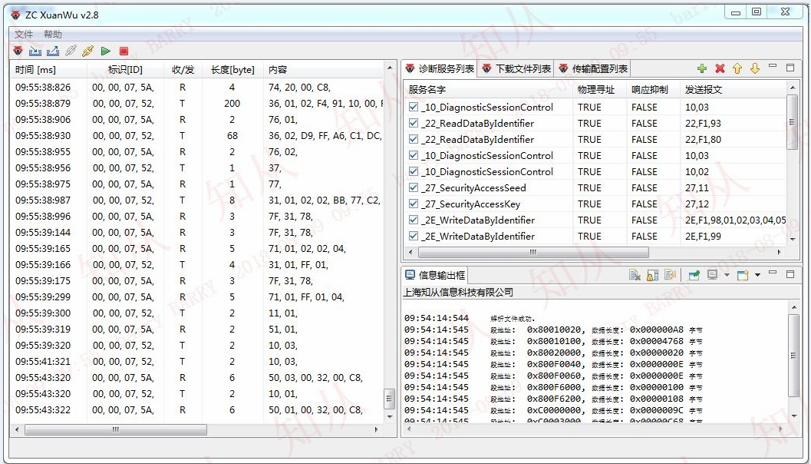Click the red XuanWu logo toolbar icon
811x464 pixels.
[18, 51]
